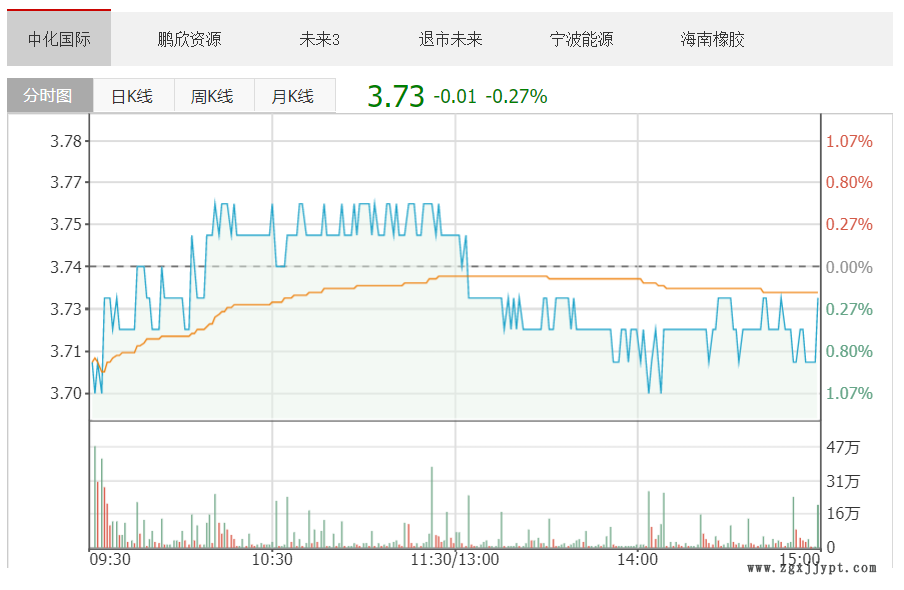Click the 3.73 price axis label
This screenshot has width=904, height=590.
[x=66, y=309]
